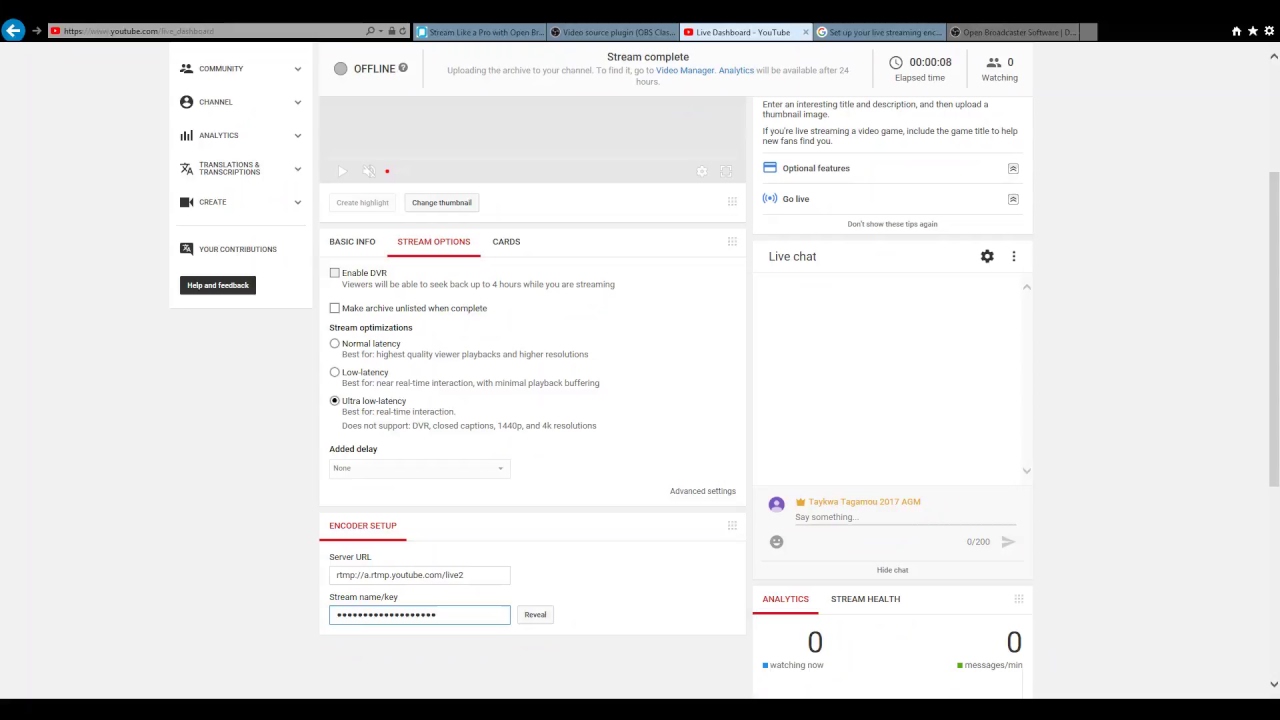
Task: Open browser favorites star icon
Action: click(1253, 32)
